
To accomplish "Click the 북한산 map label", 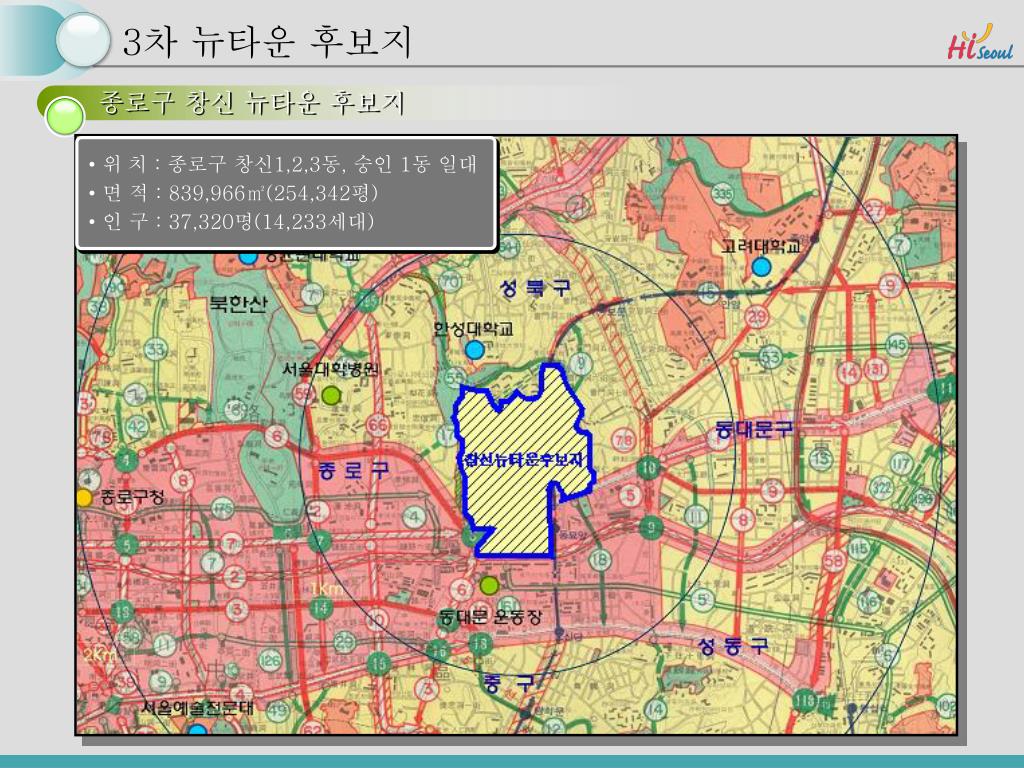I will click(x=239, y=304).
